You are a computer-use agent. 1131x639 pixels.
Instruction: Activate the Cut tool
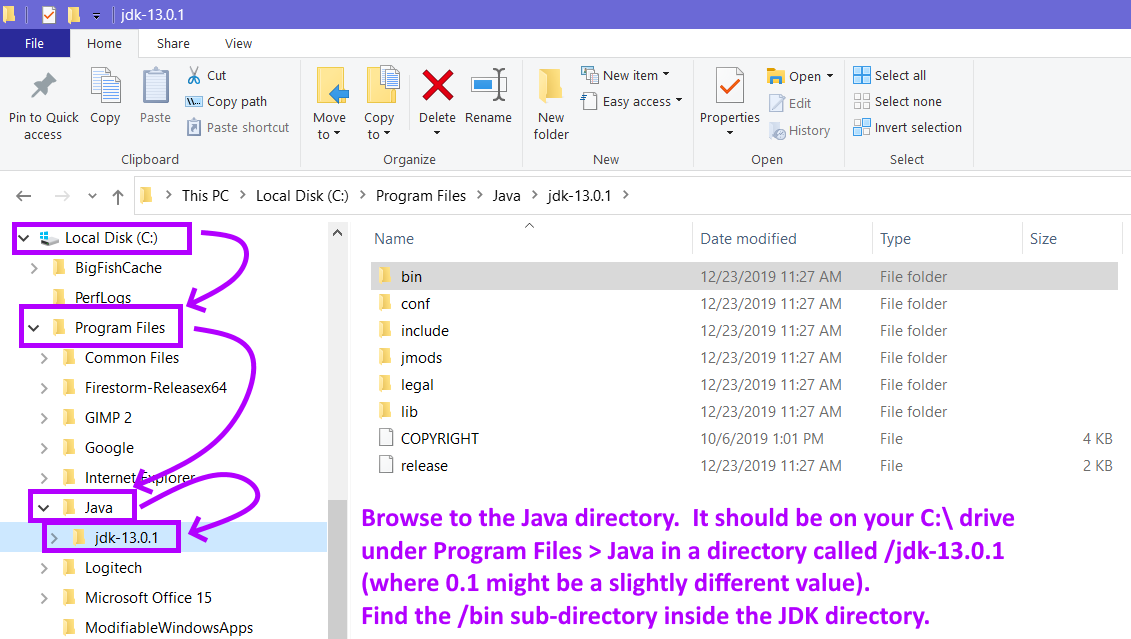click(x=211, y=74)
